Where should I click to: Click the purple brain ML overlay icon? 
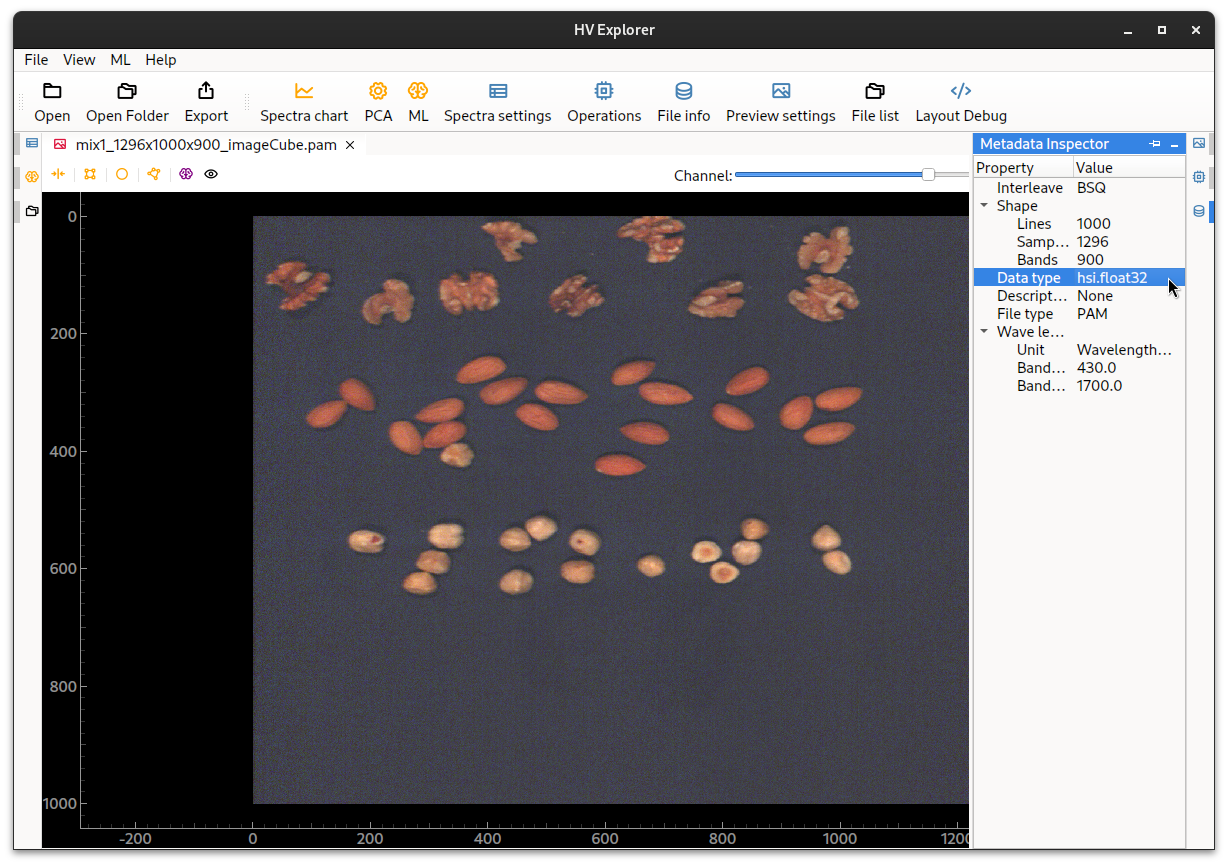186,174
